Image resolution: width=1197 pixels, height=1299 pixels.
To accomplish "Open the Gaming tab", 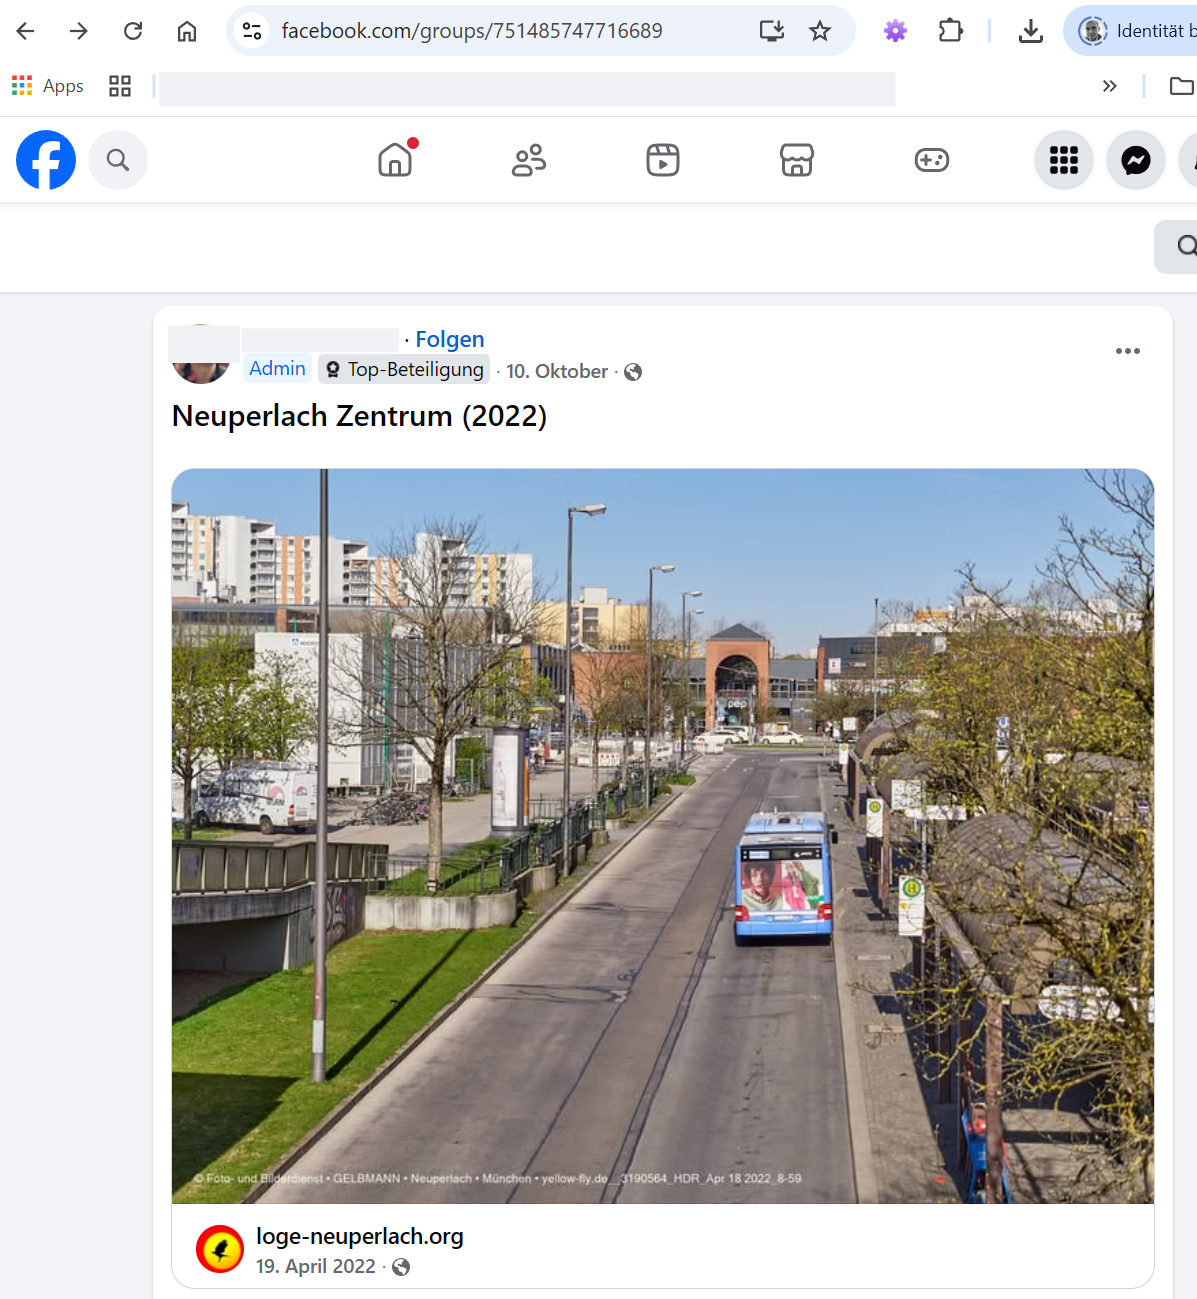I will tap(931, 160).
